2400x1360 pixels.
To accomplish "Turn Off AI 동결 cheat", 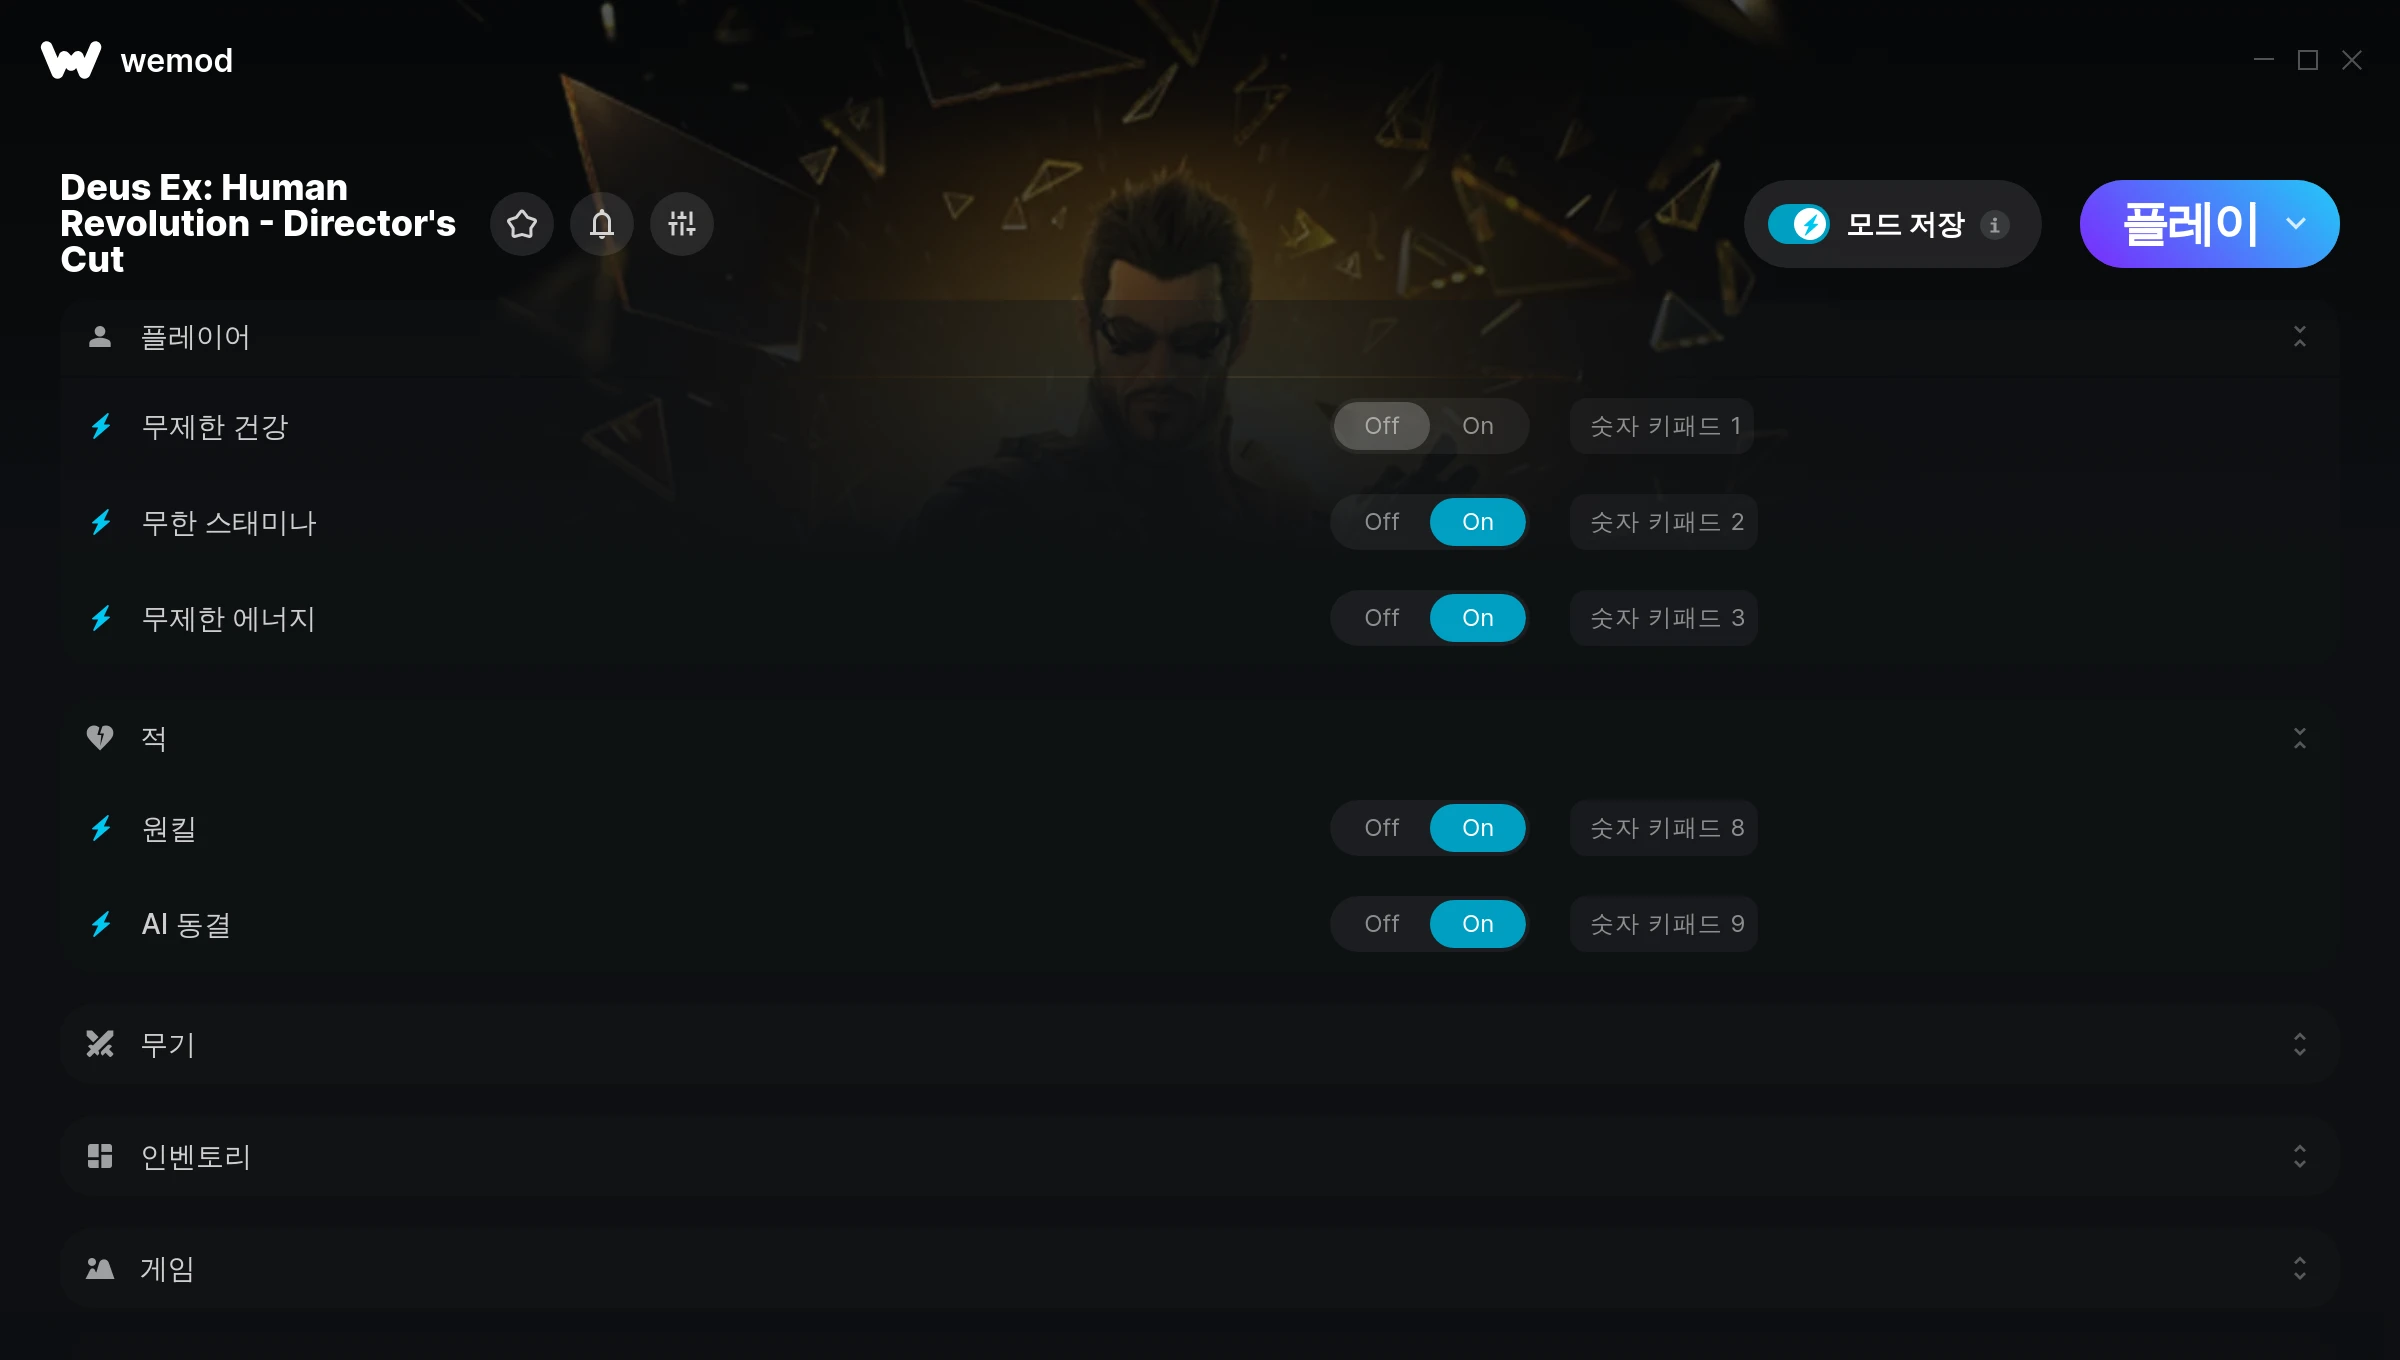I will click(x=1382, y=924).
